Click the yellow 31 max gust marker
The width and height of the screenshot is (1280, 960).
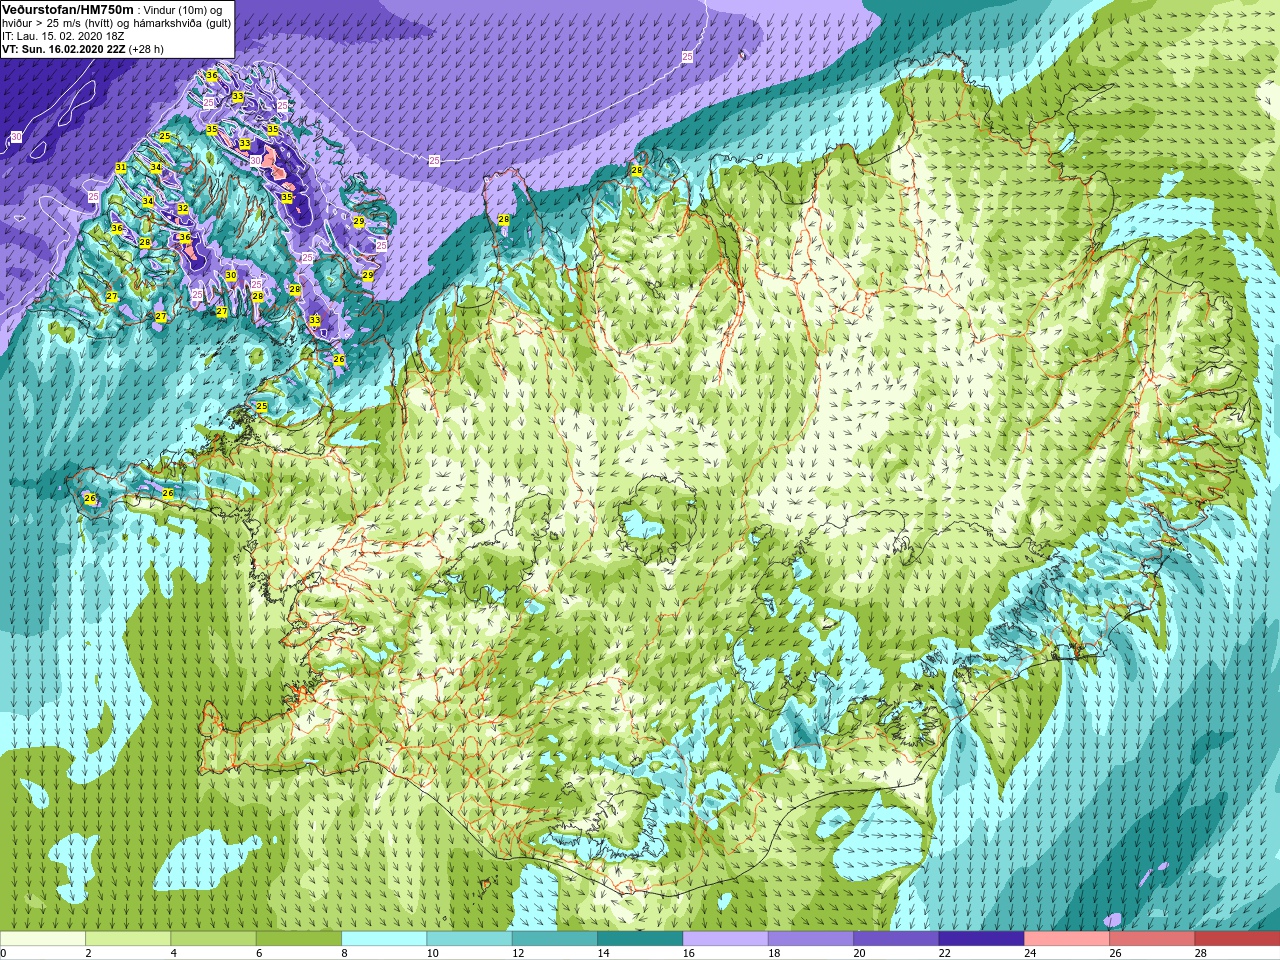pos(121,167)
